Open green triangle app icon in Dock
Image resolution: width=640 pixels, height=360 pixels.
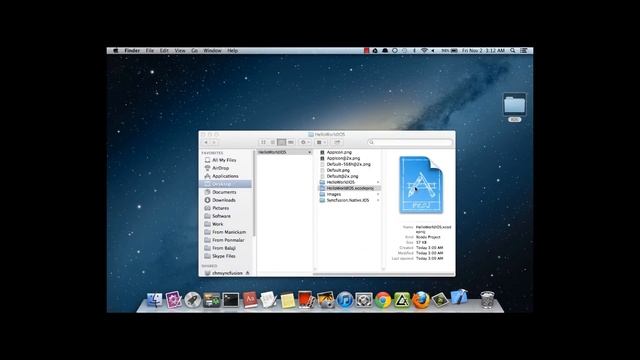[402, 300]
